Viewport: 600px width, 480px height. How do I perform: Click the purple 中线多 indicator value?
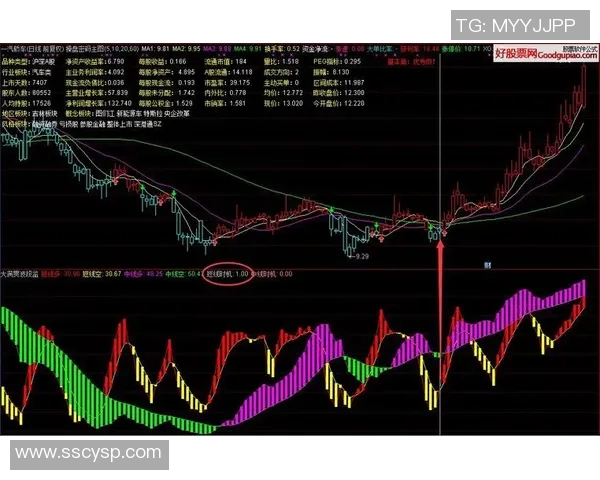(x=143, y=274)
